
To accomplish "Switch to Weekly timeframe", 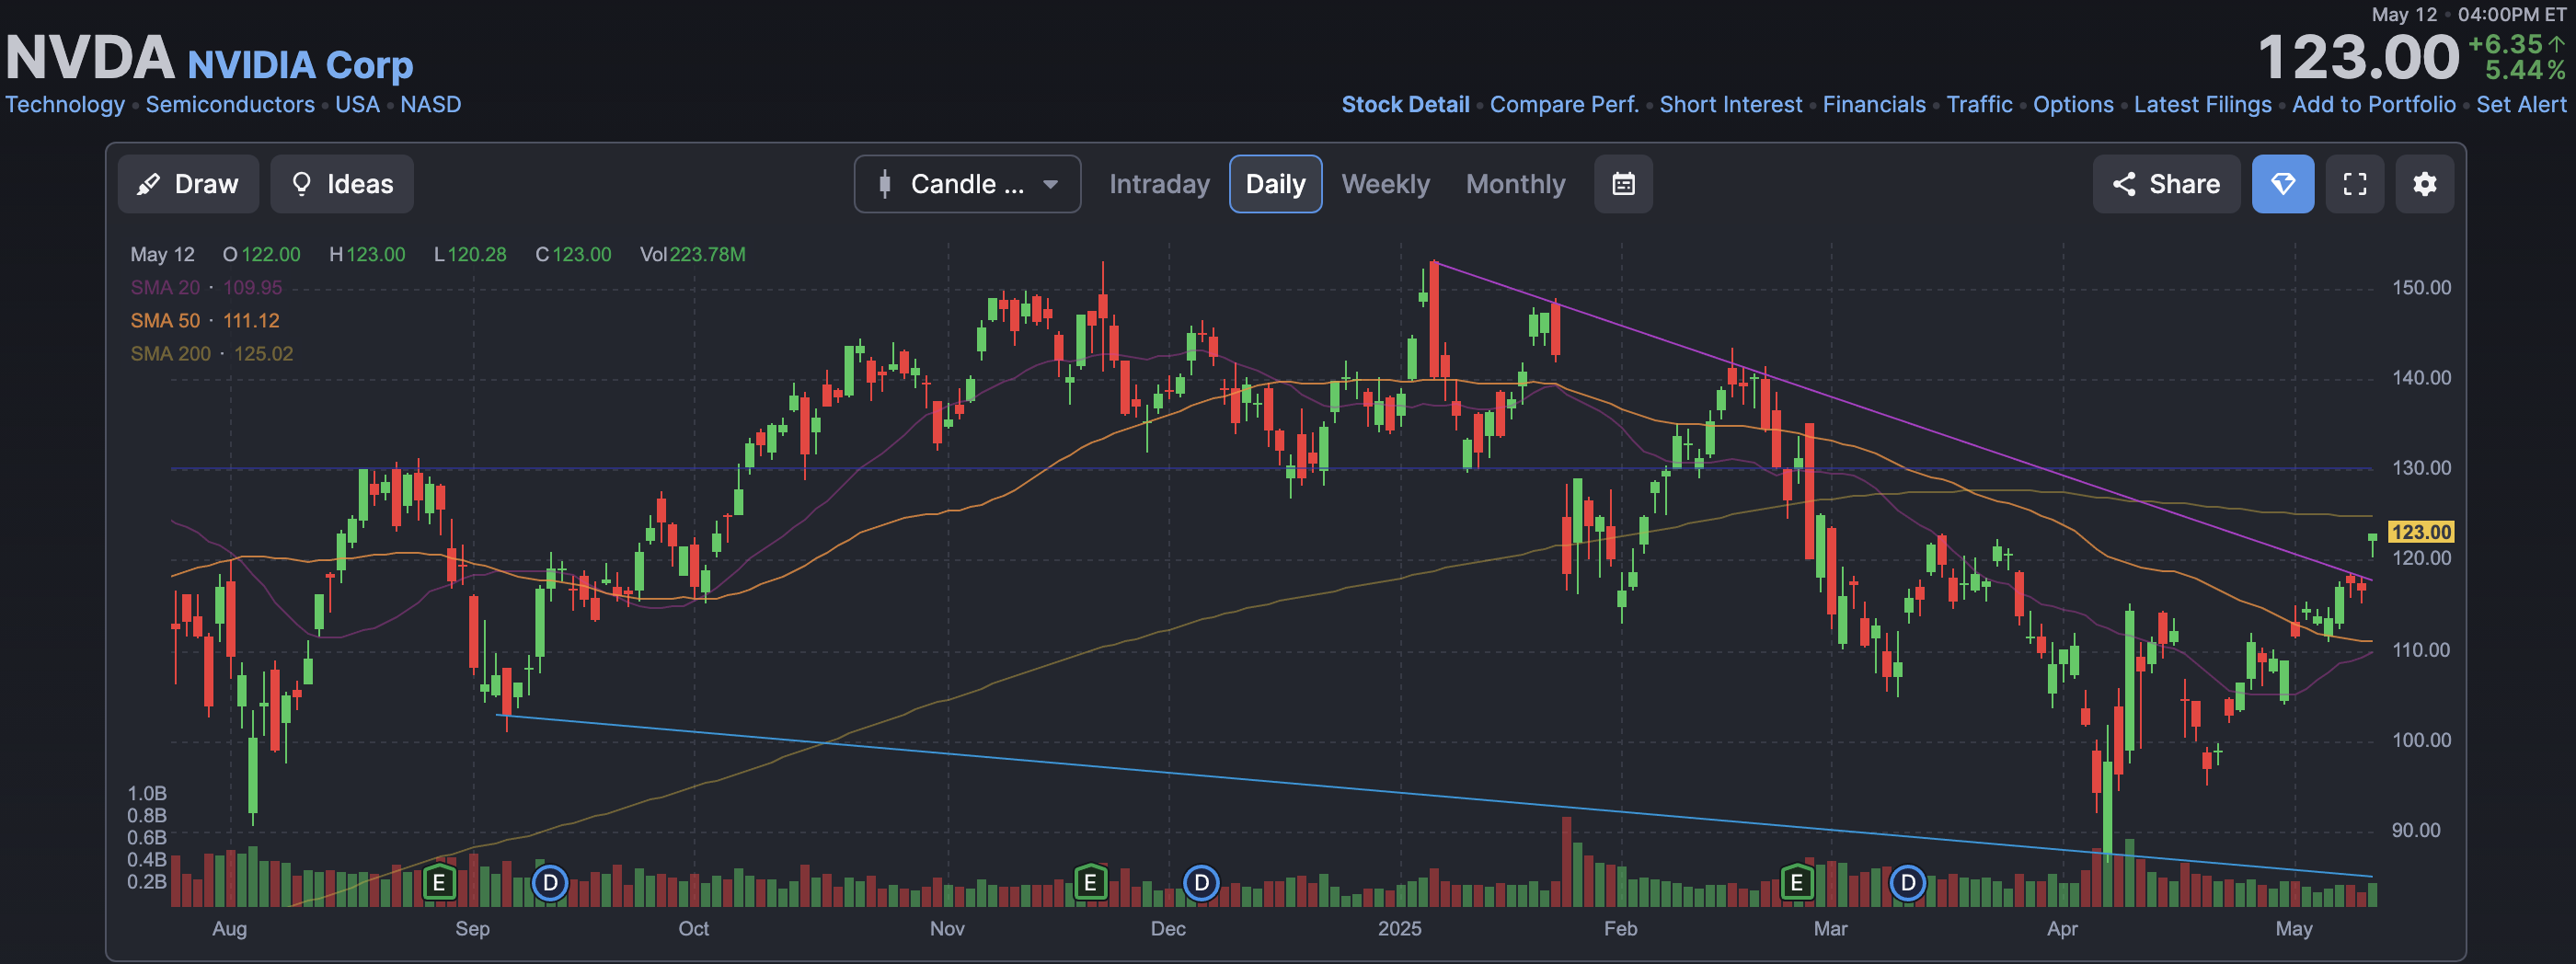I will pos(1385,184).
